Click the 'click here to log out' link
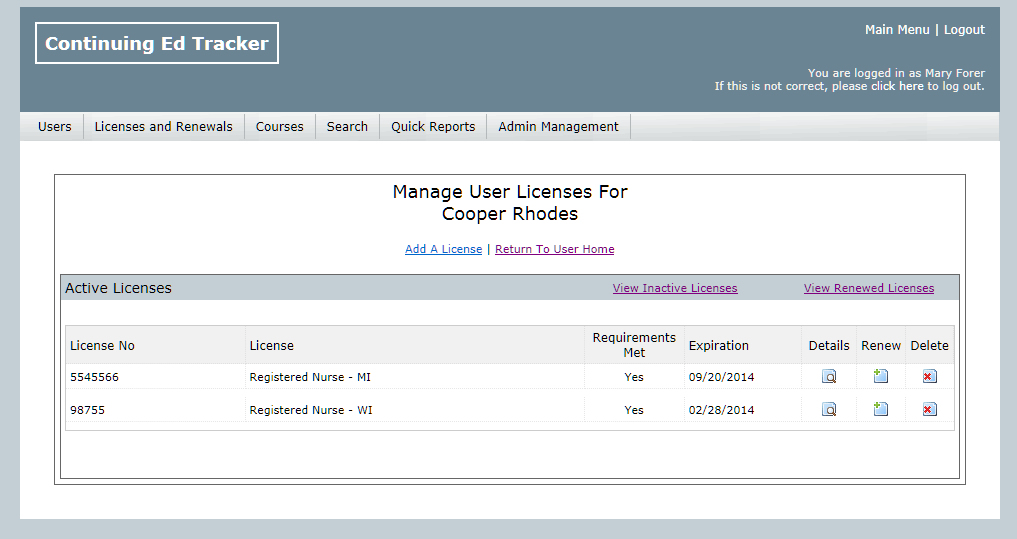1017x539 pixels. tap(896, 87)
